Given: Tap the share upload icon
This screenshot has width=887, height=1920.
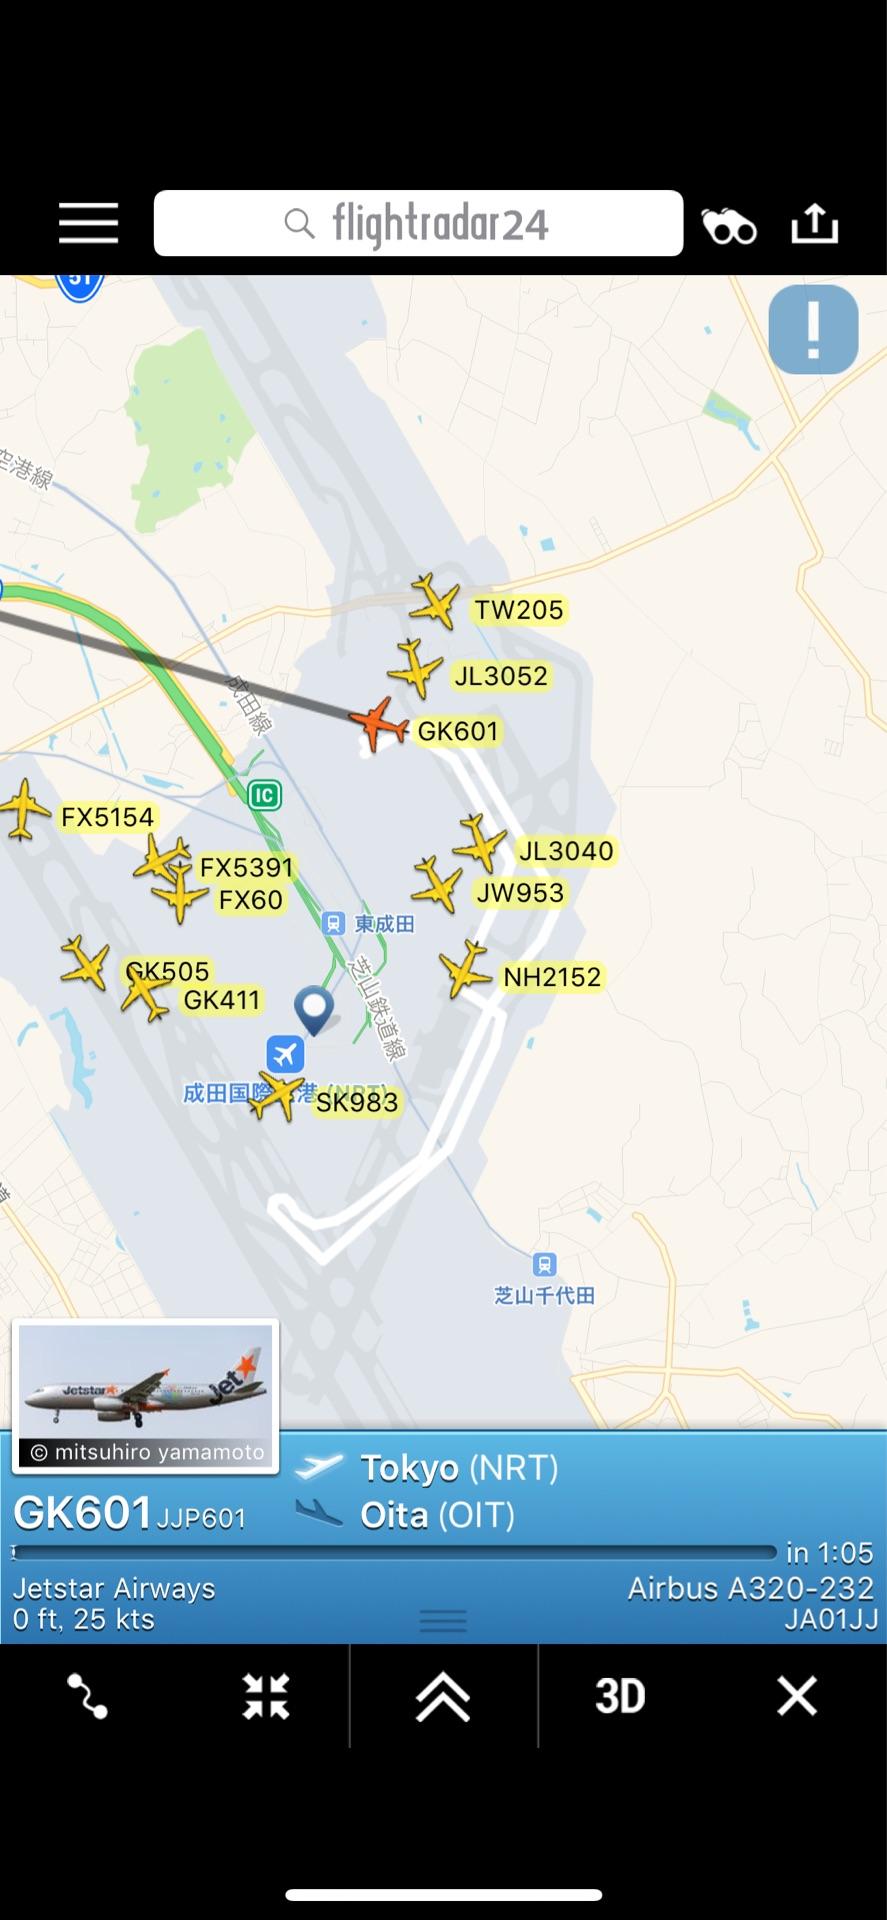Looking at the screenshot, I should tap(815, 223).
